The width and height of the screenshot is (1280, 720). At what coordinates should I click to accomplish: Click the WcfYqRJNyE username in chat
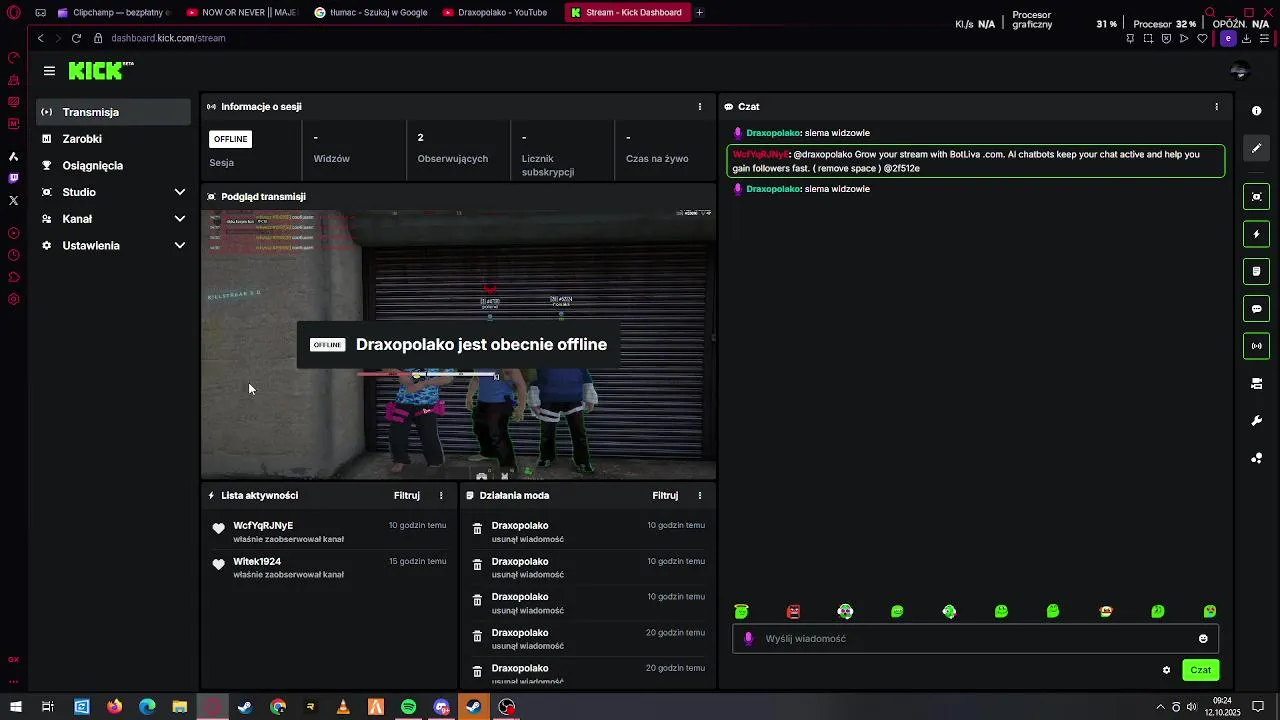tap(760, 155)
